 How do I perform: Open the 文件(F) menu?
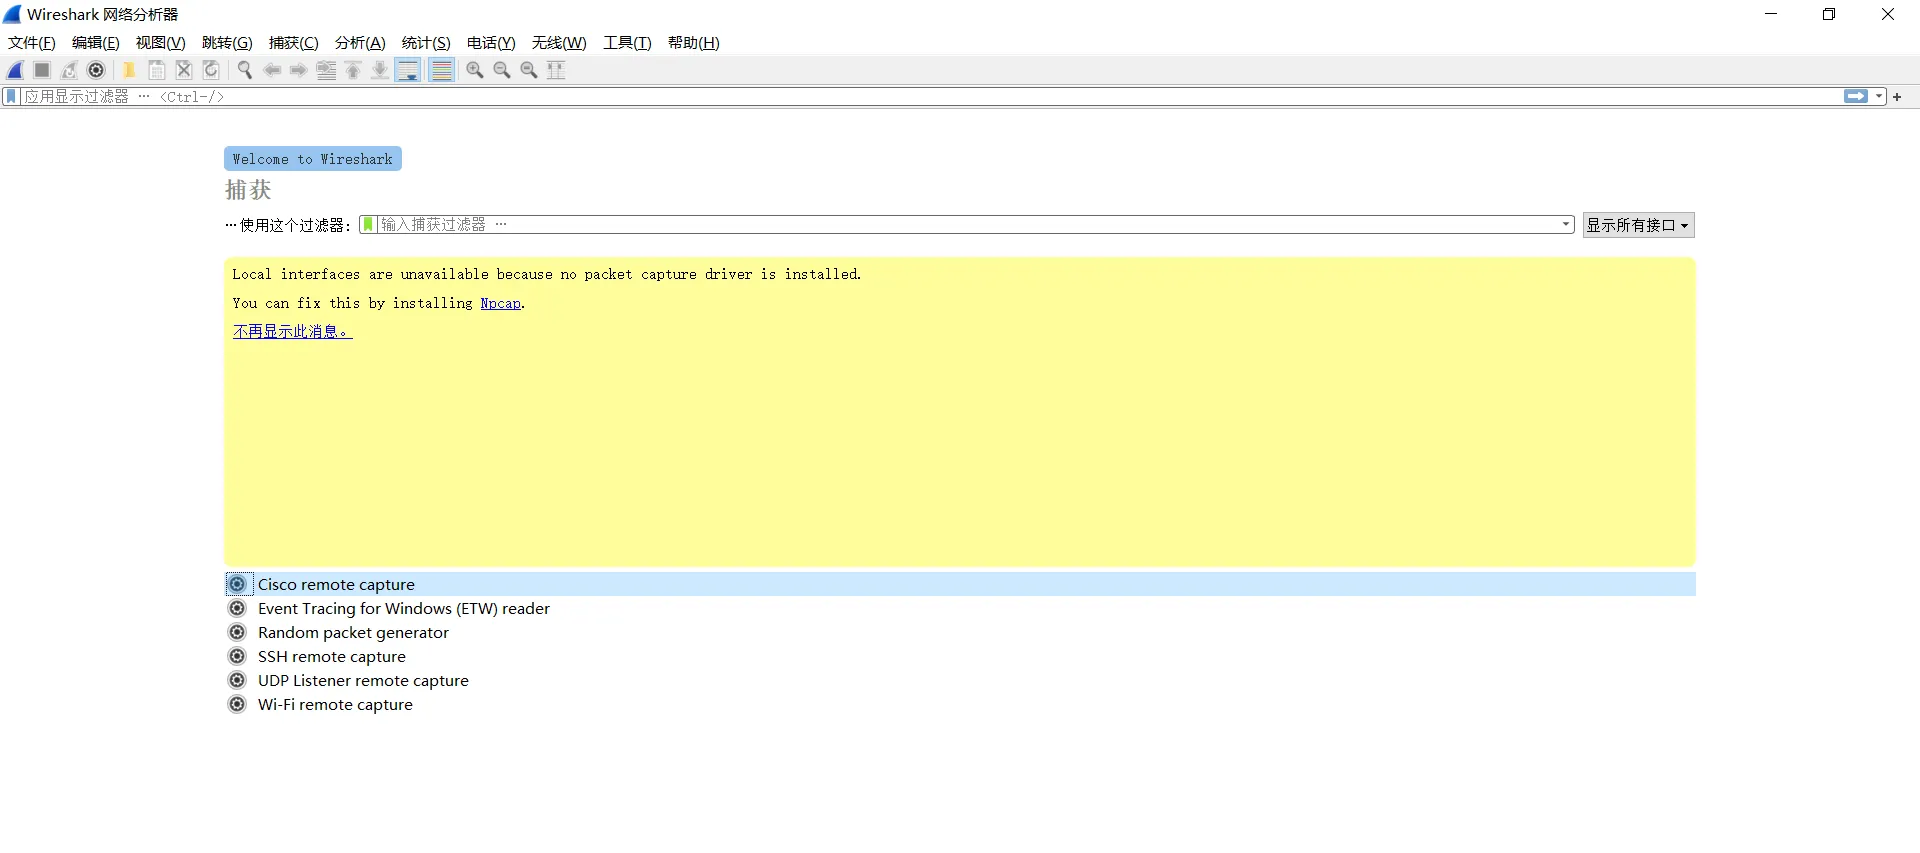(32, 43)
